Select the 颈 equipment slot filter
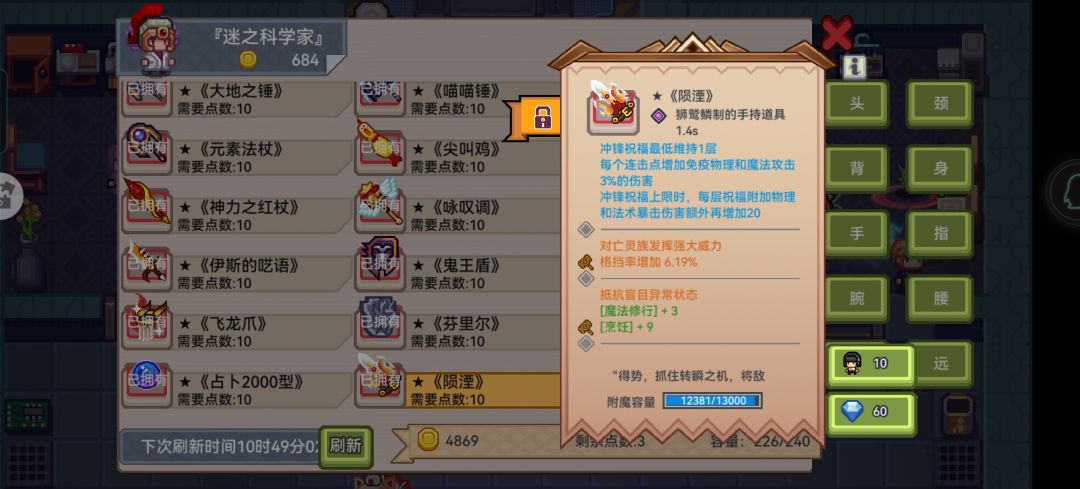Image resolution: width=1080 pixels, height=489 pixels. (940, 104)
